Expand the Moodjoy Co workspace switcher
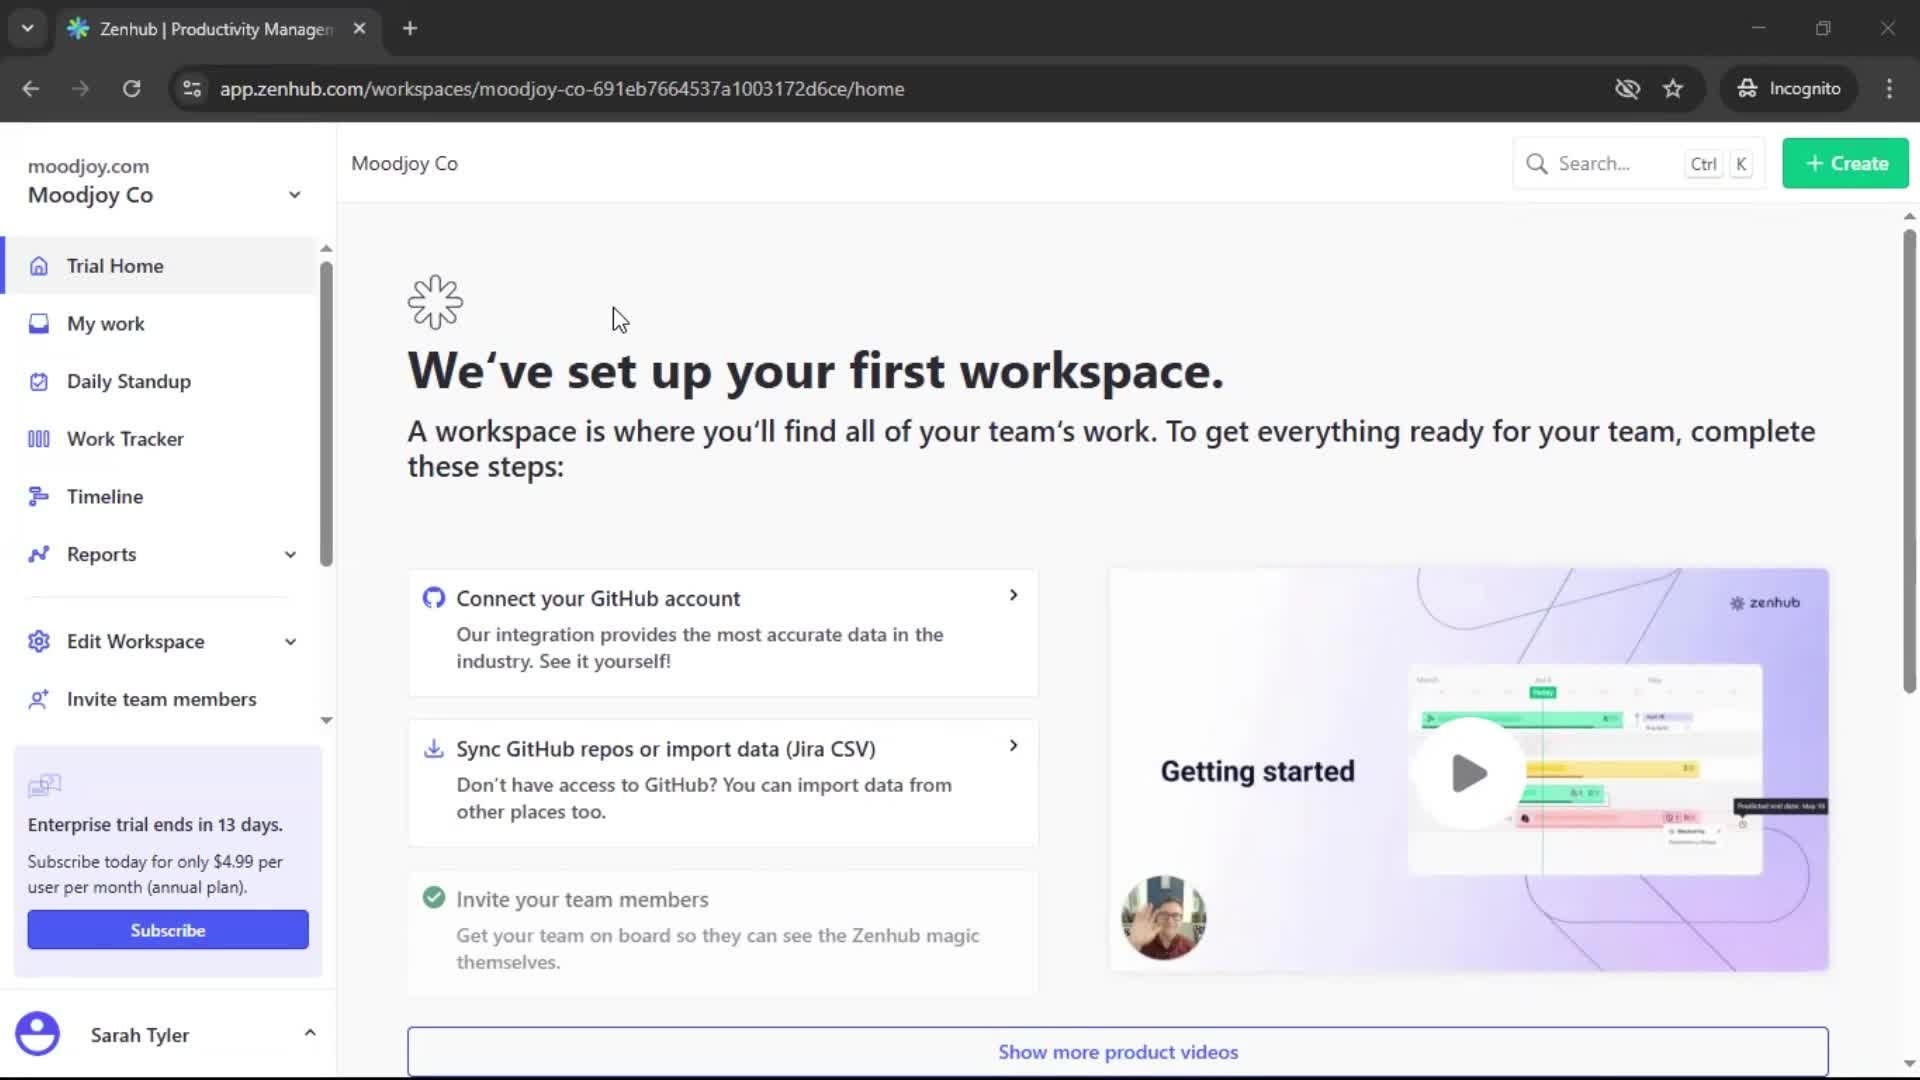This screenshot has height=1080, width=1920. (295, 194)
